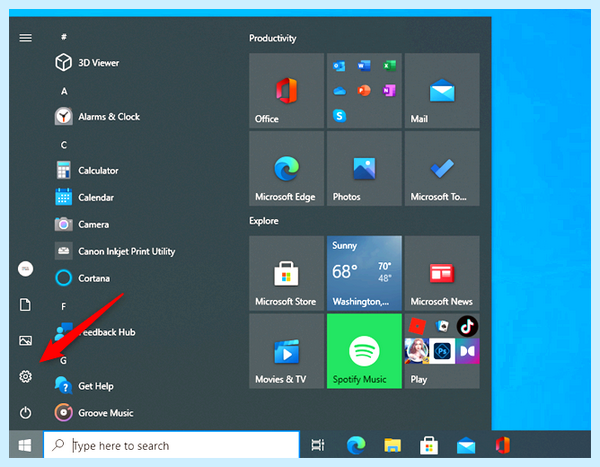Click the Power icon in Start sidebar

click(x=26, y=413)
